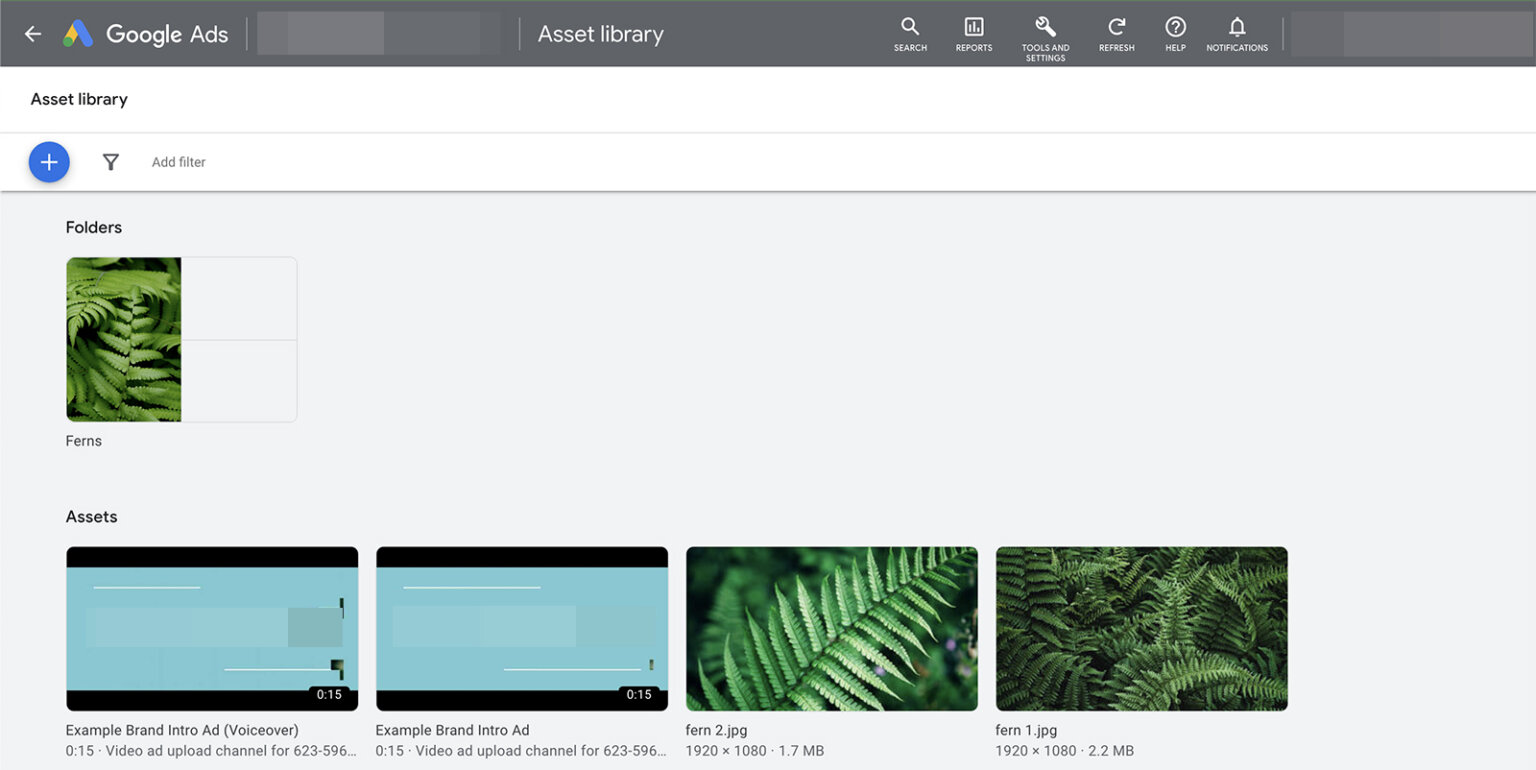Screen dimensions: 1536x770
Task: Click the 0:15 duration badge on Example Brand Intro Ad
Action: (x=639, y=693)
